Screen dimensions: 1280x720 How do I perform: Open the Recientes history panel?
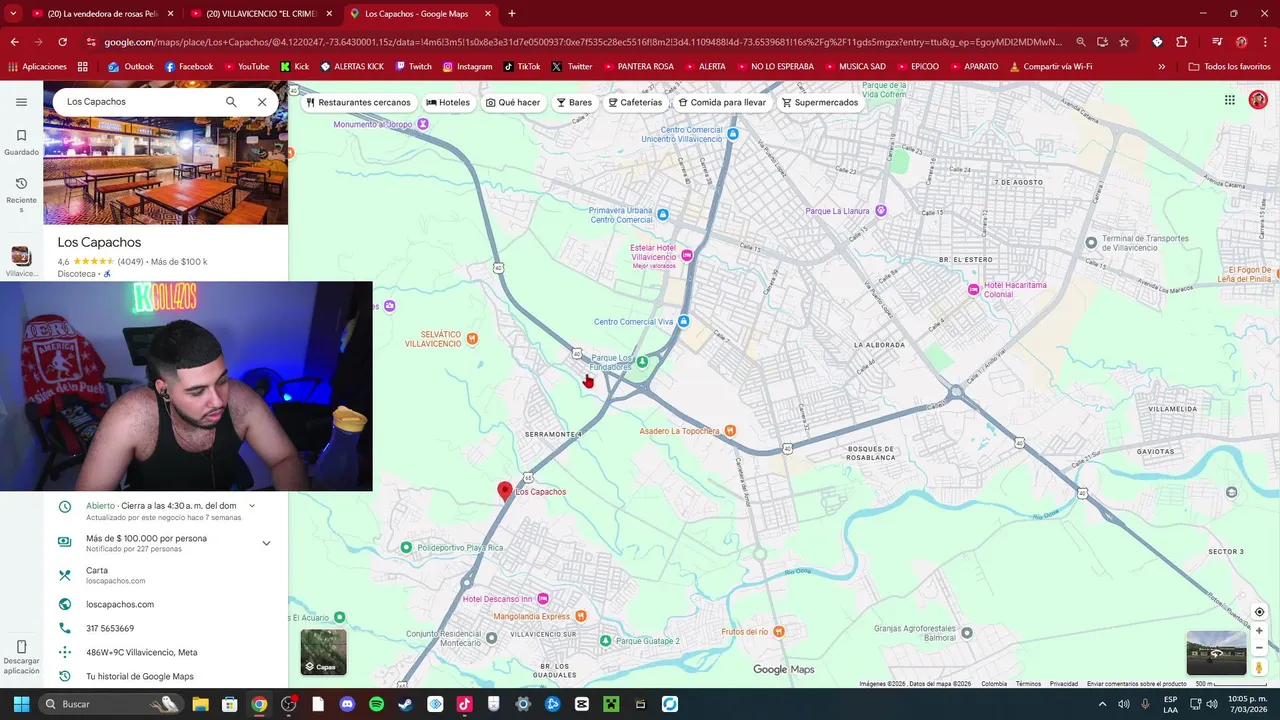(21, 195)
